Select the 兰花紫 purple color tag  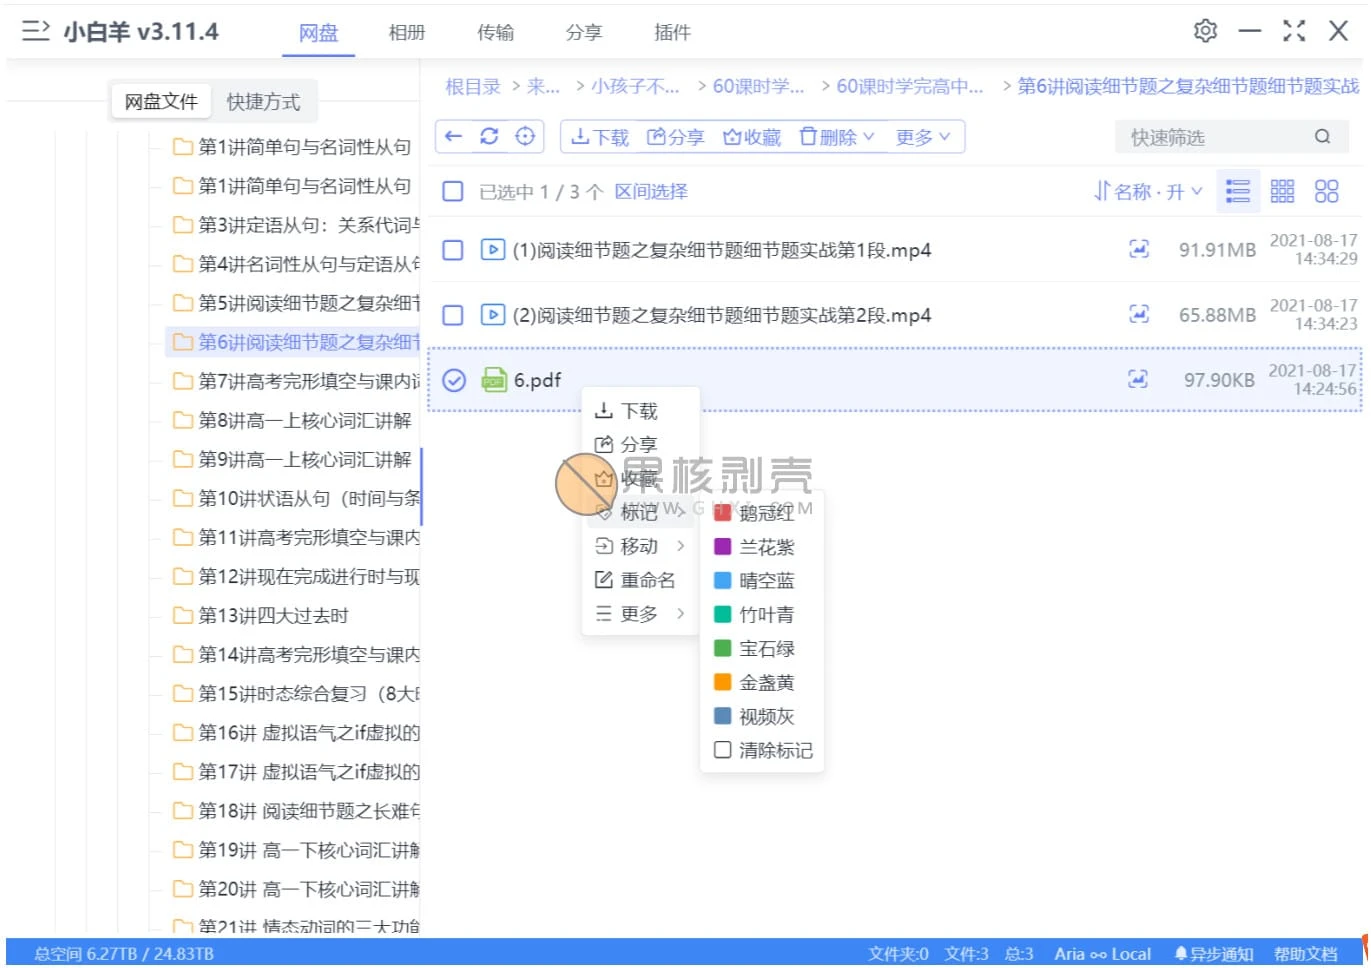765,547
